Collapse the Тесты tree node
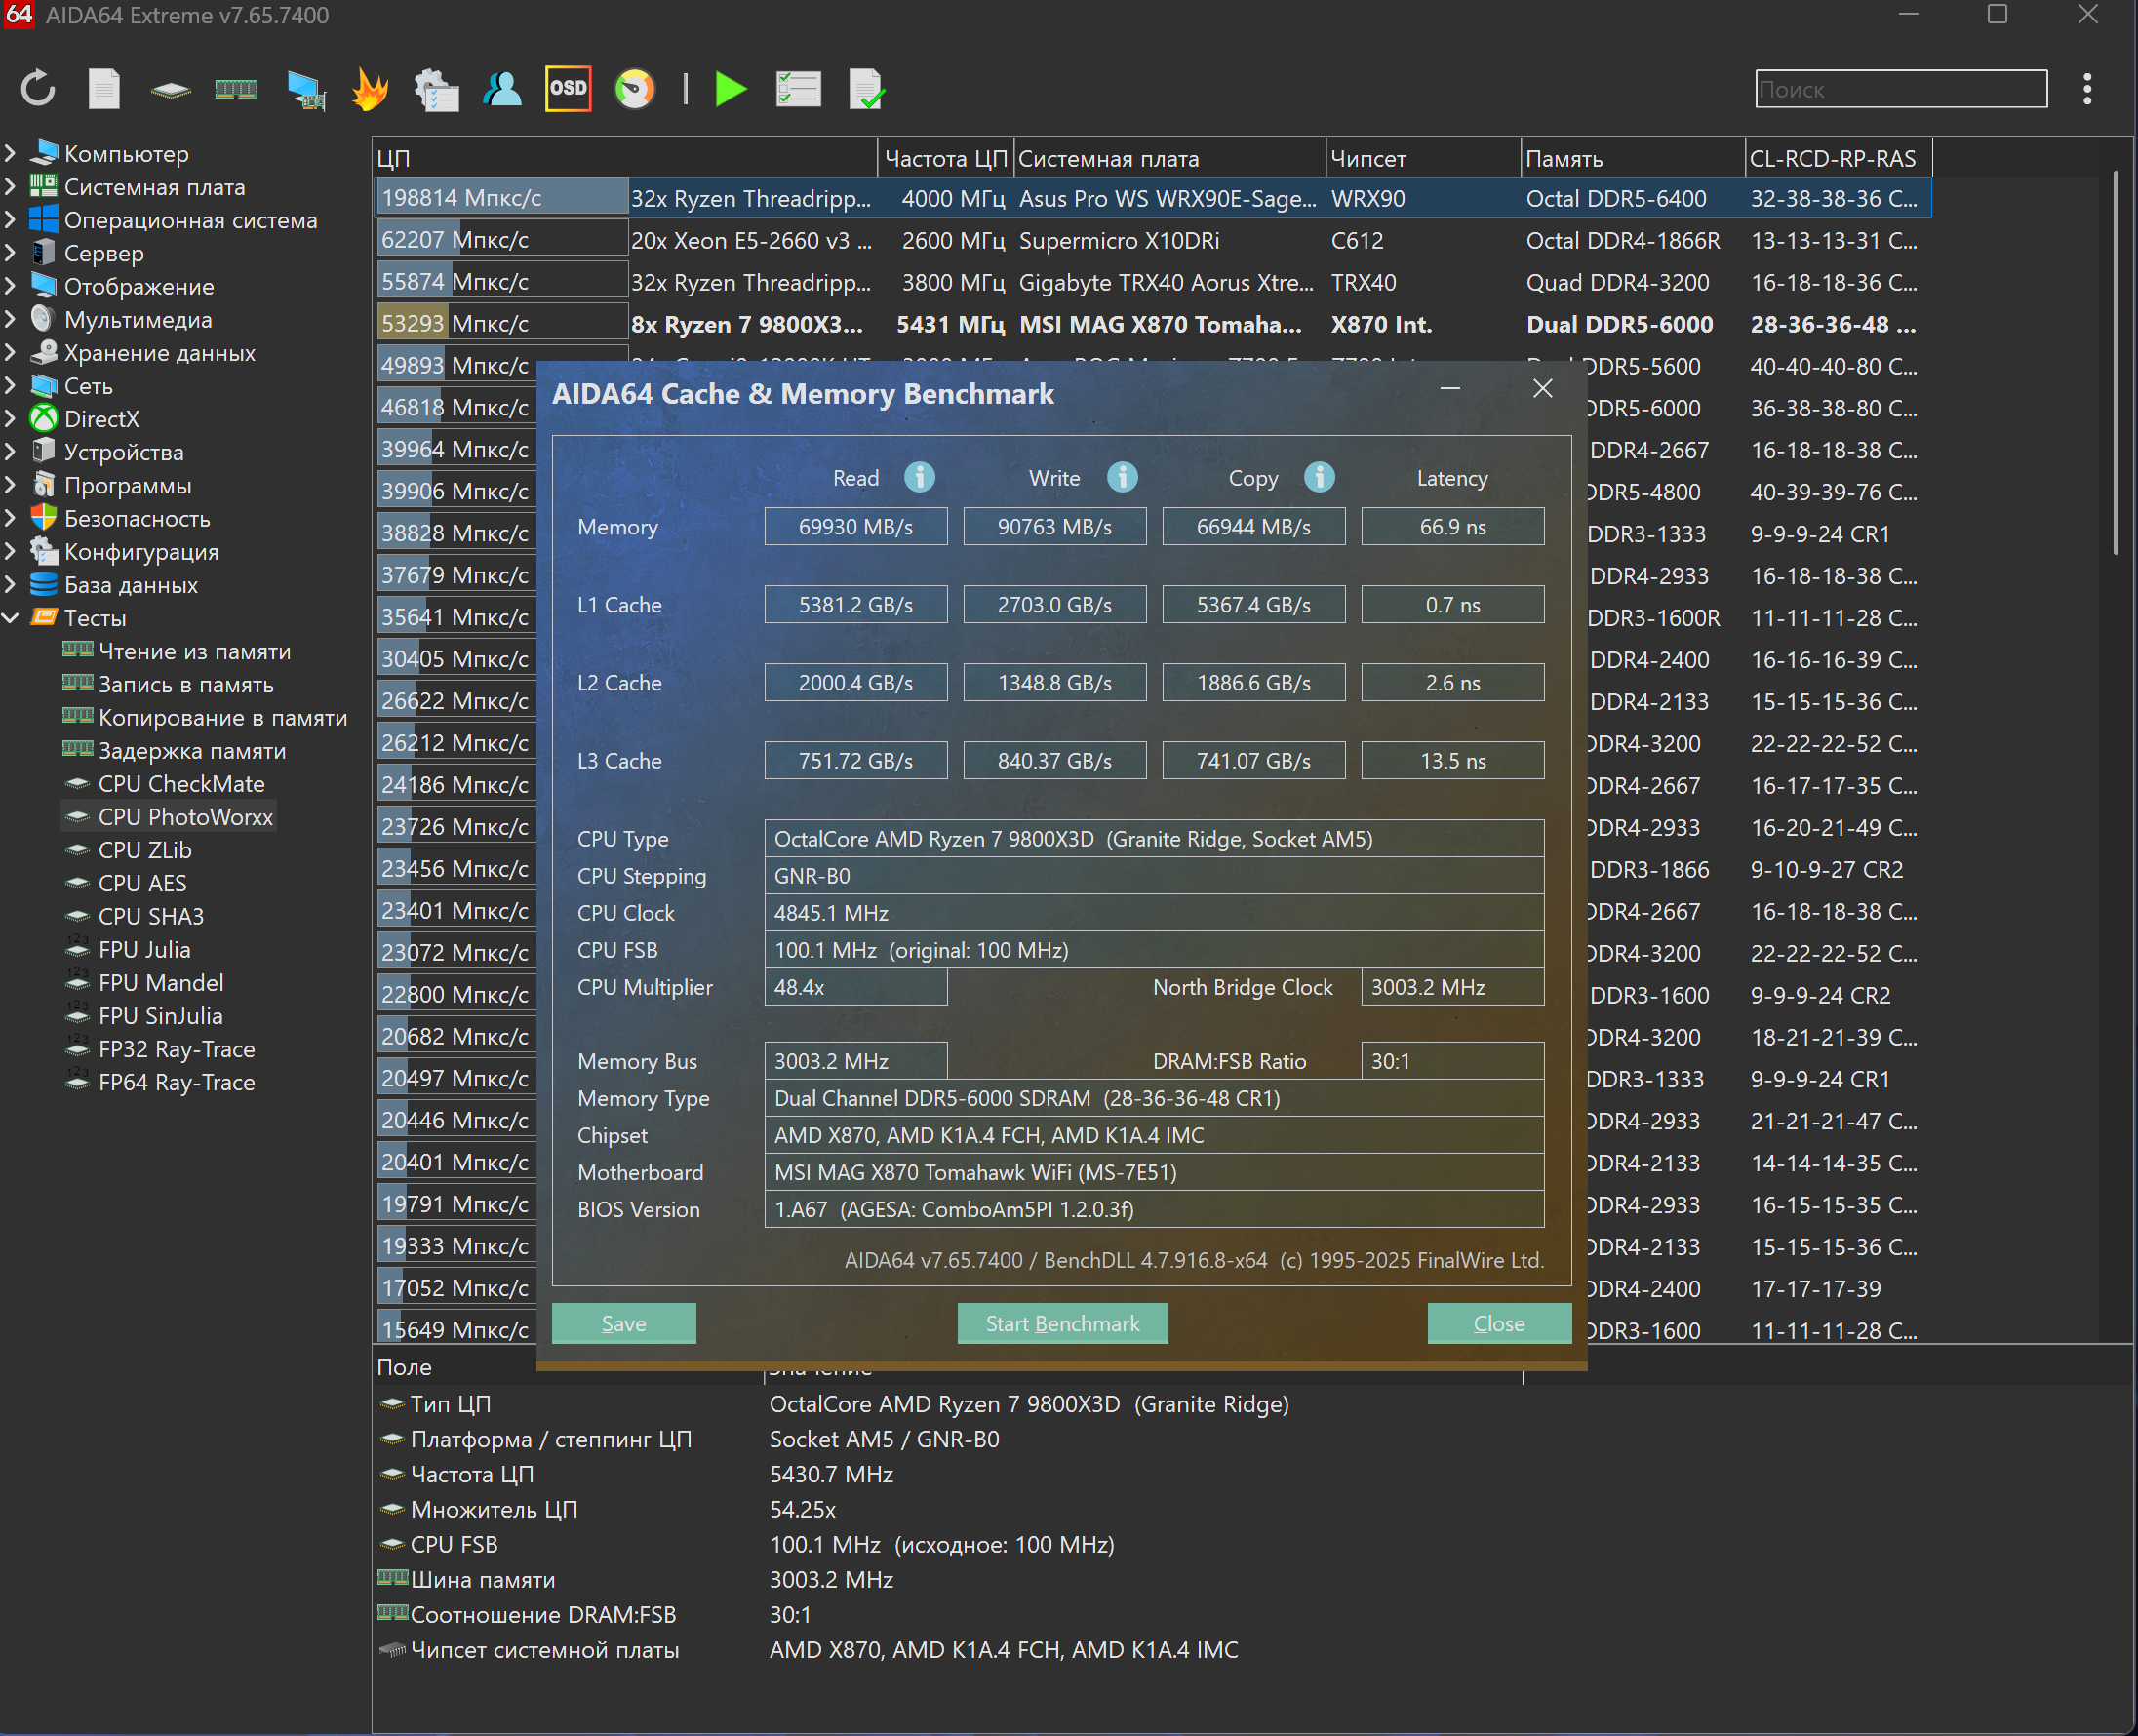 pyautogui.click(x=11, y=617)
